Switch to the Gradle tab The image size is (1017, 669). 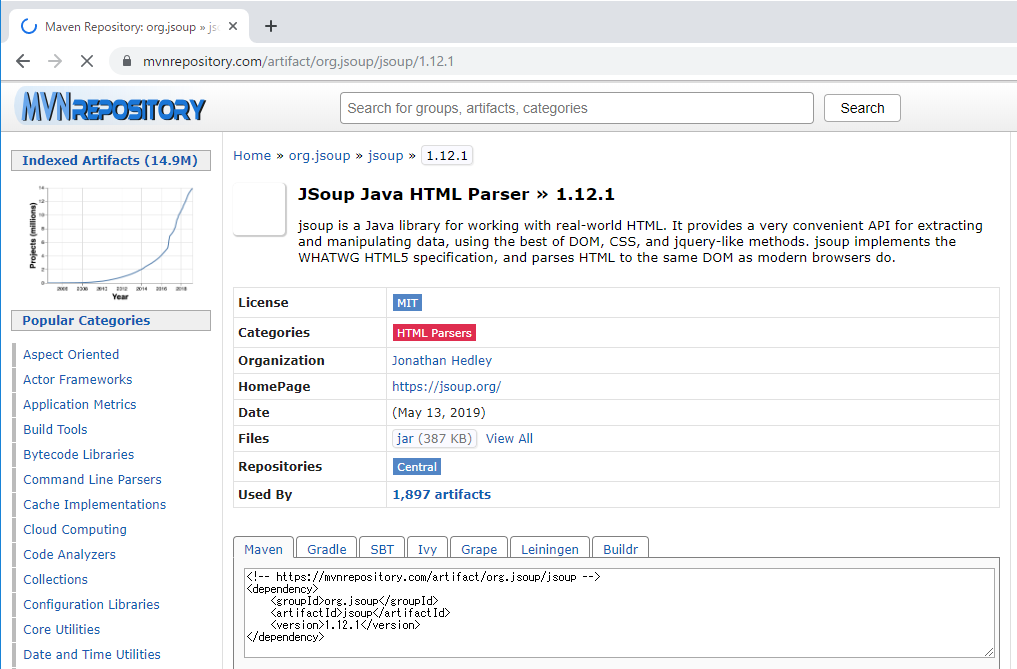(326, 549)
